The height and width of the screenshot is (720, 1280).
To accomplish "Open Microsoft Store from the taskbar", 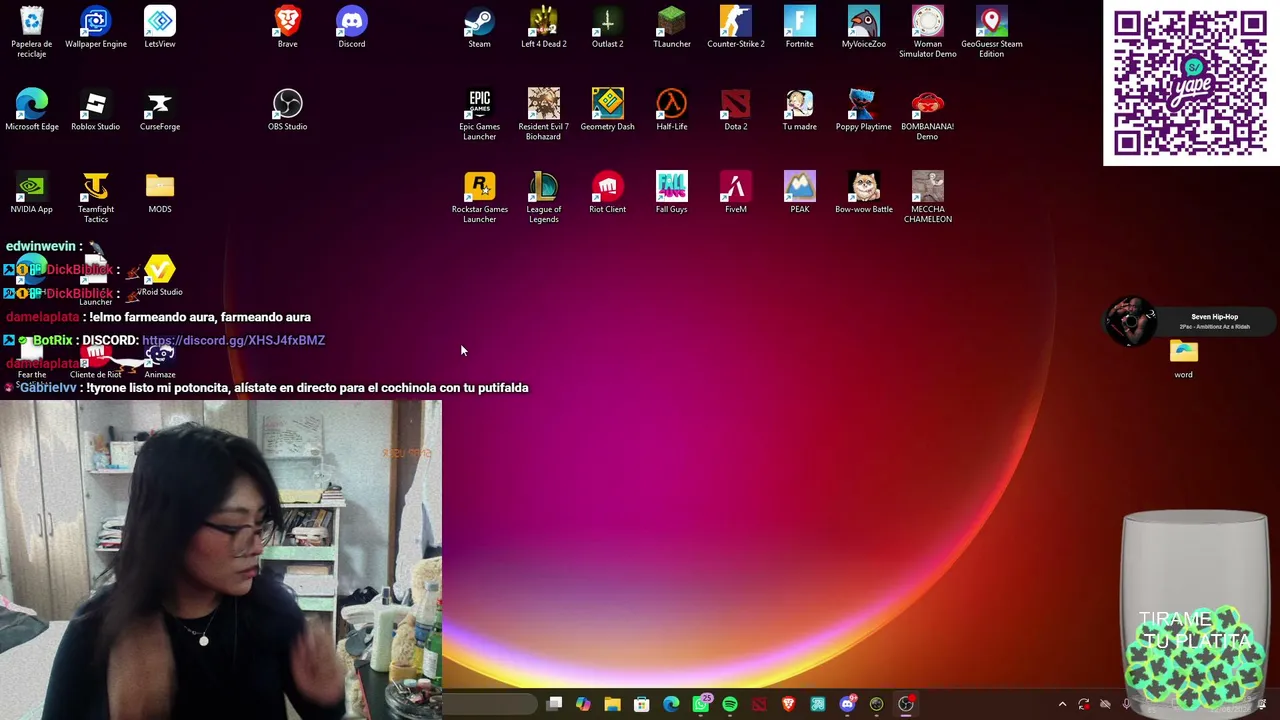I will coord(642,704).
